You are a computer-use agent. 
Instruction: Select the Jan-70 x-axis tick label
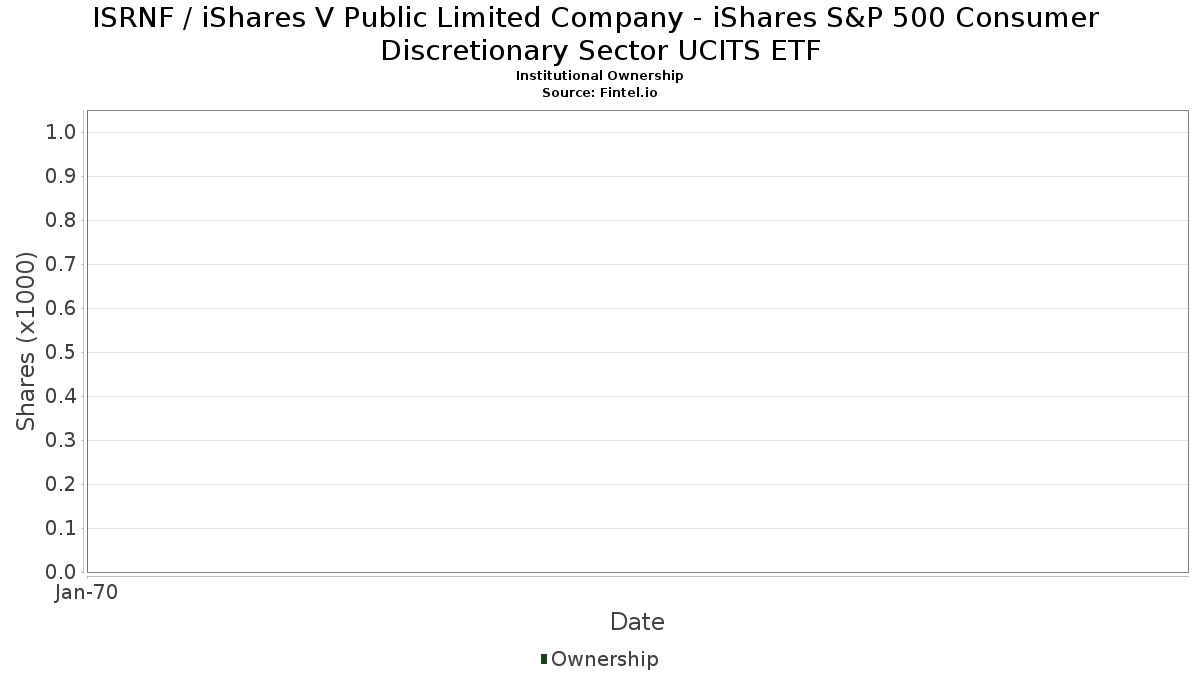(x=87, y=593)
